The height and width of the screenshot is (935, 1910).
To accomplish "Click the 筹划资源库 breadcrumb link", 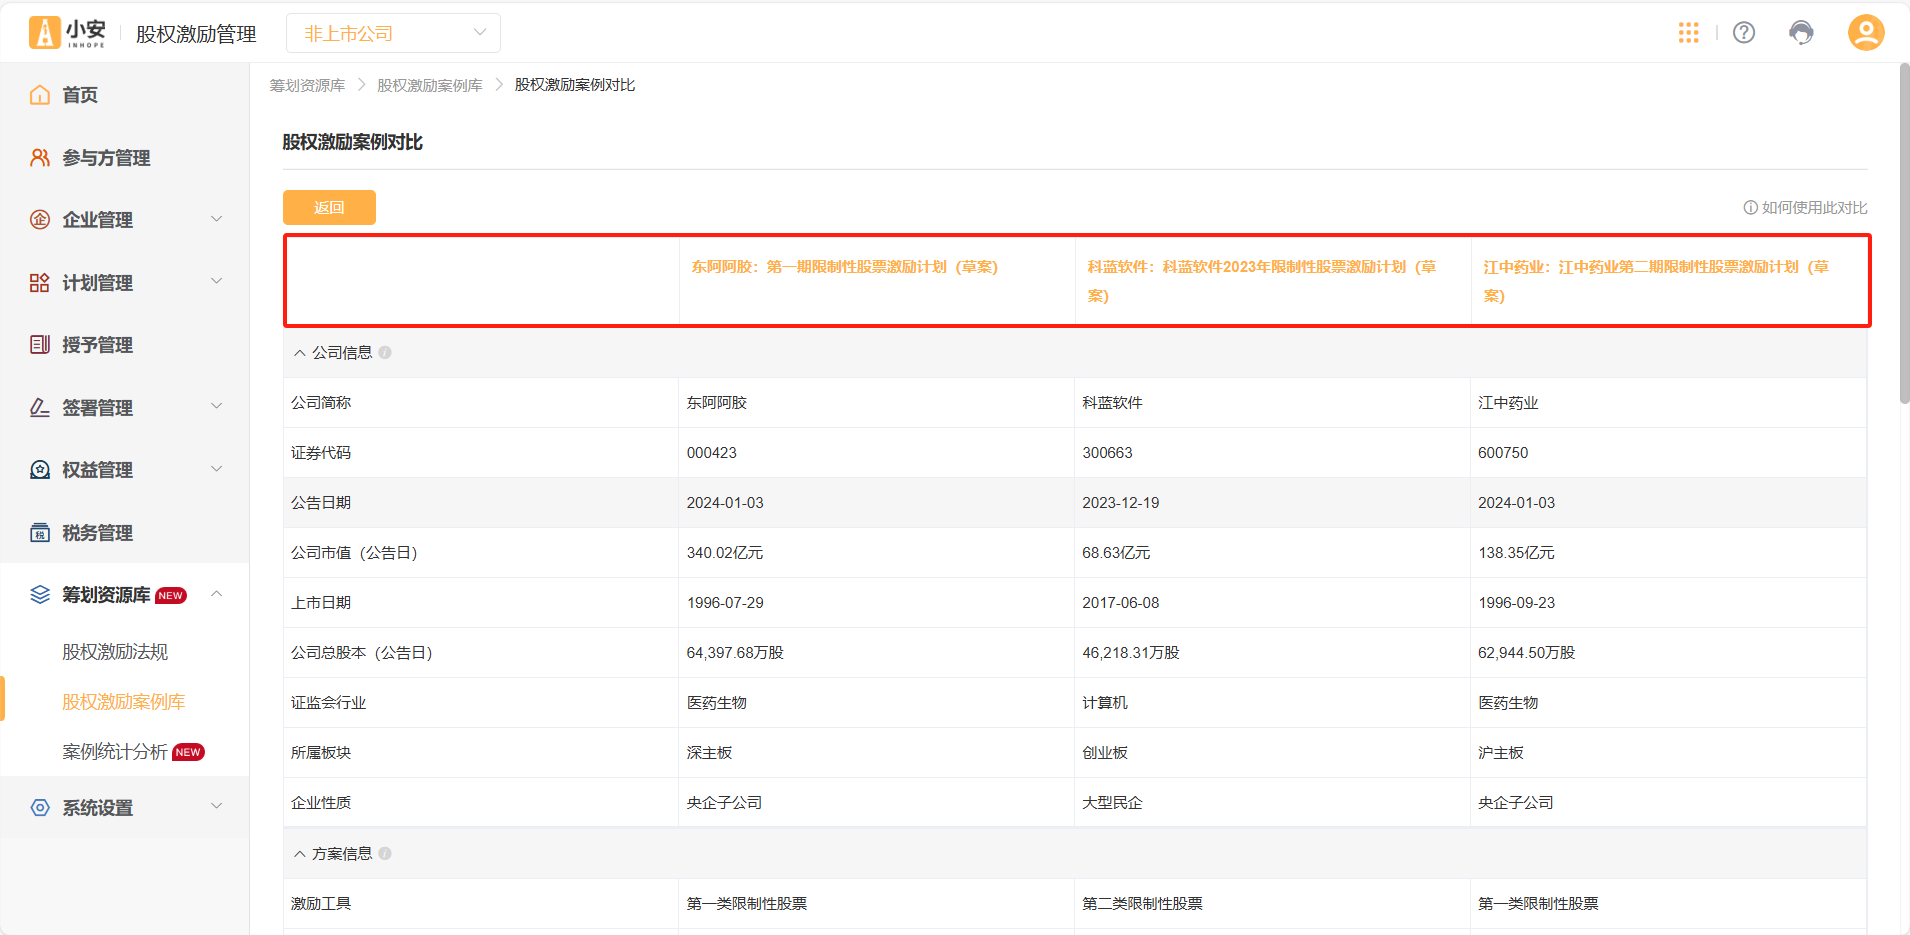I will point(307,86).
